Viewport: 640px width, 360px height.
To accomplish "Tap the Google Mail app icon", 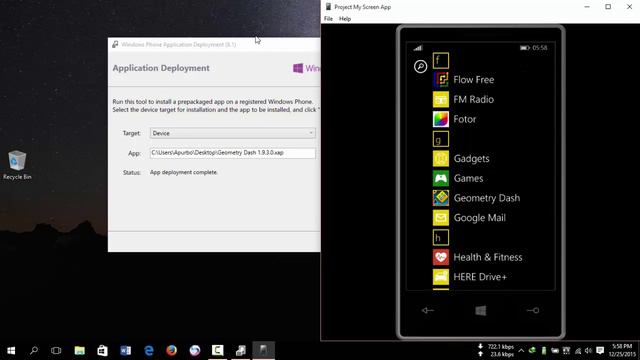I will (x=441, y=218).
